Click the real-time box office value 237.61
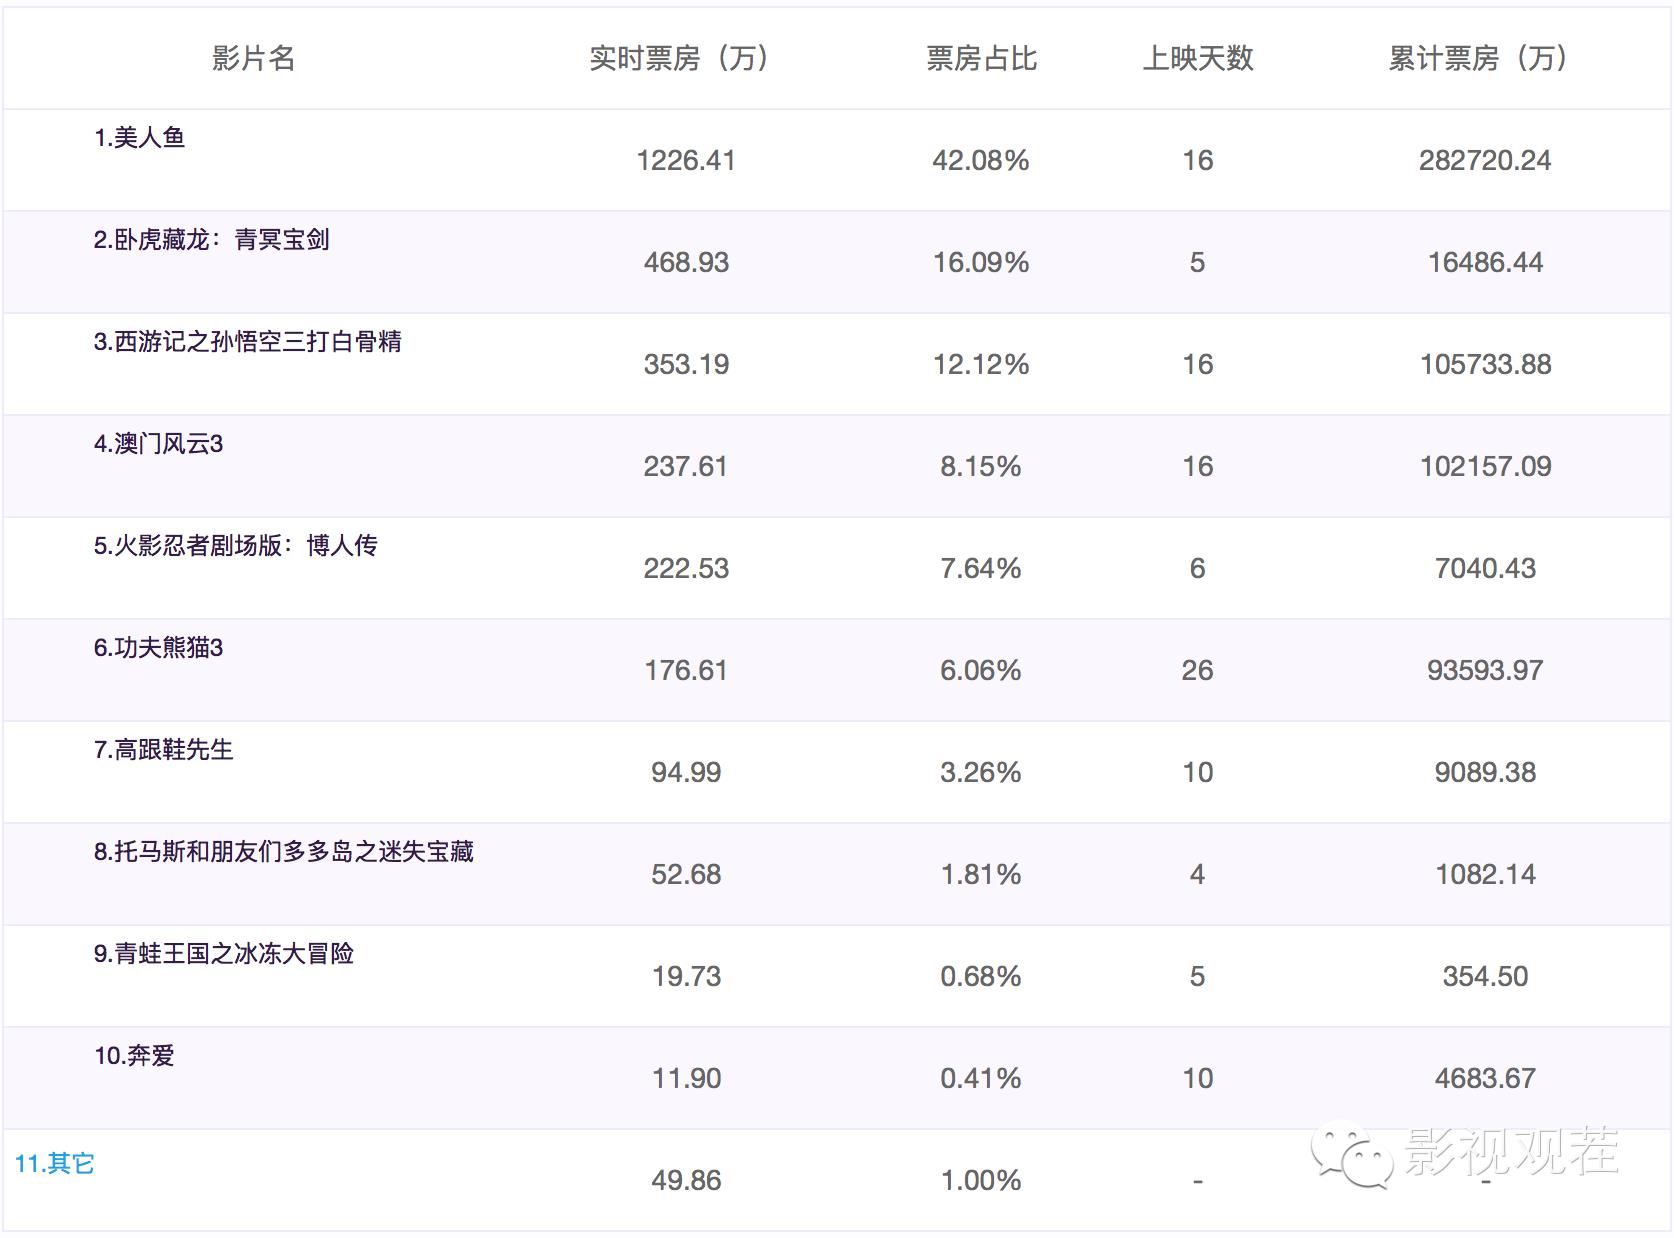This screenshot has height=1238, width=1674. click(686, 467)
